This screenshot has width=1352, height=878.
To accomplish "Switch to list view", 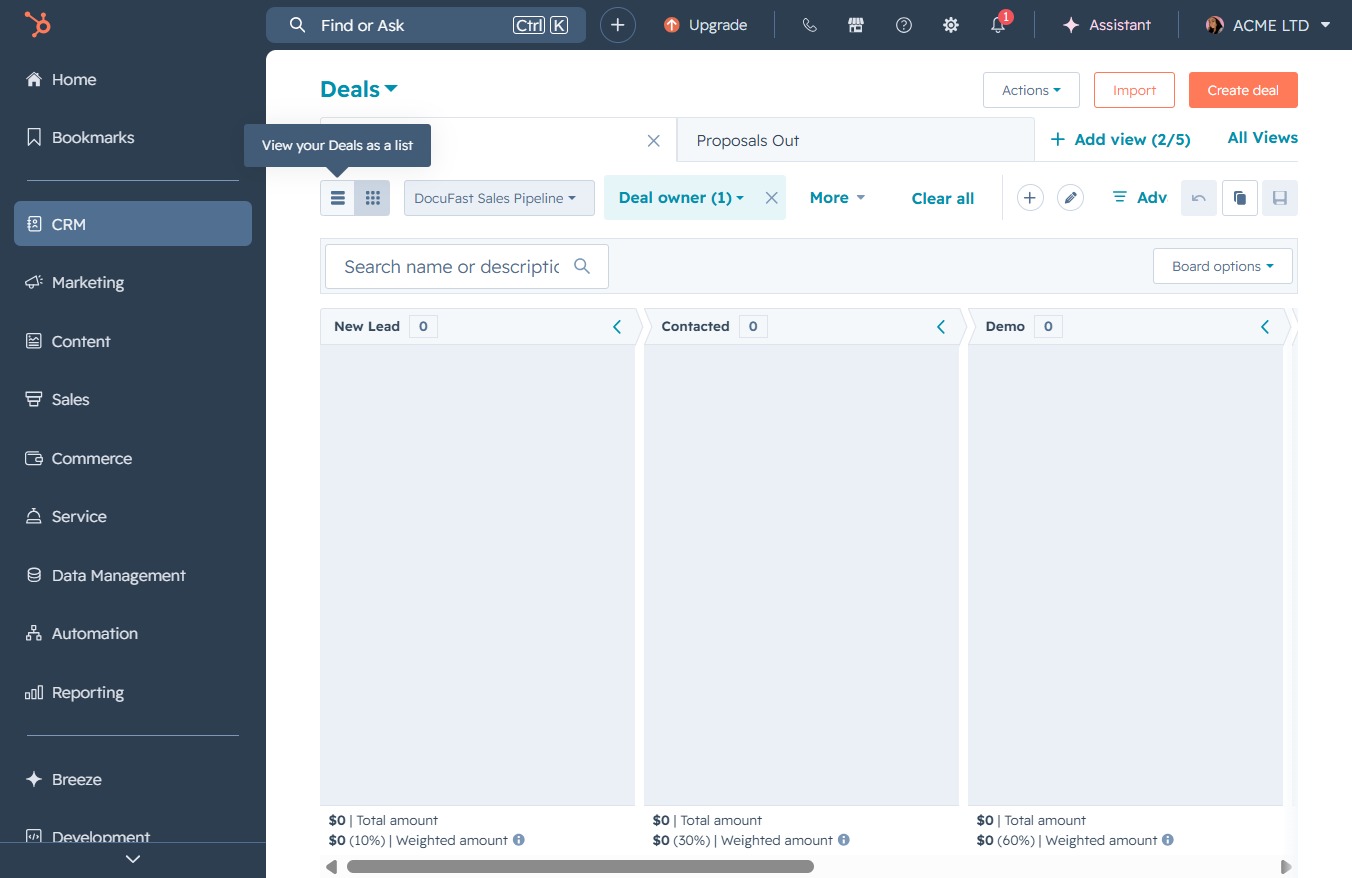I will (338, 198).
